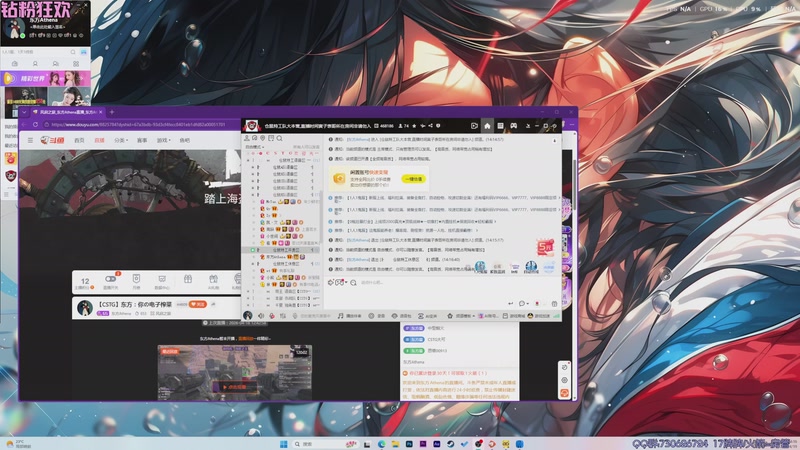Click the scroll-up arrow in YY chat area
Viewport: 800px width, 450px height.
555,140
